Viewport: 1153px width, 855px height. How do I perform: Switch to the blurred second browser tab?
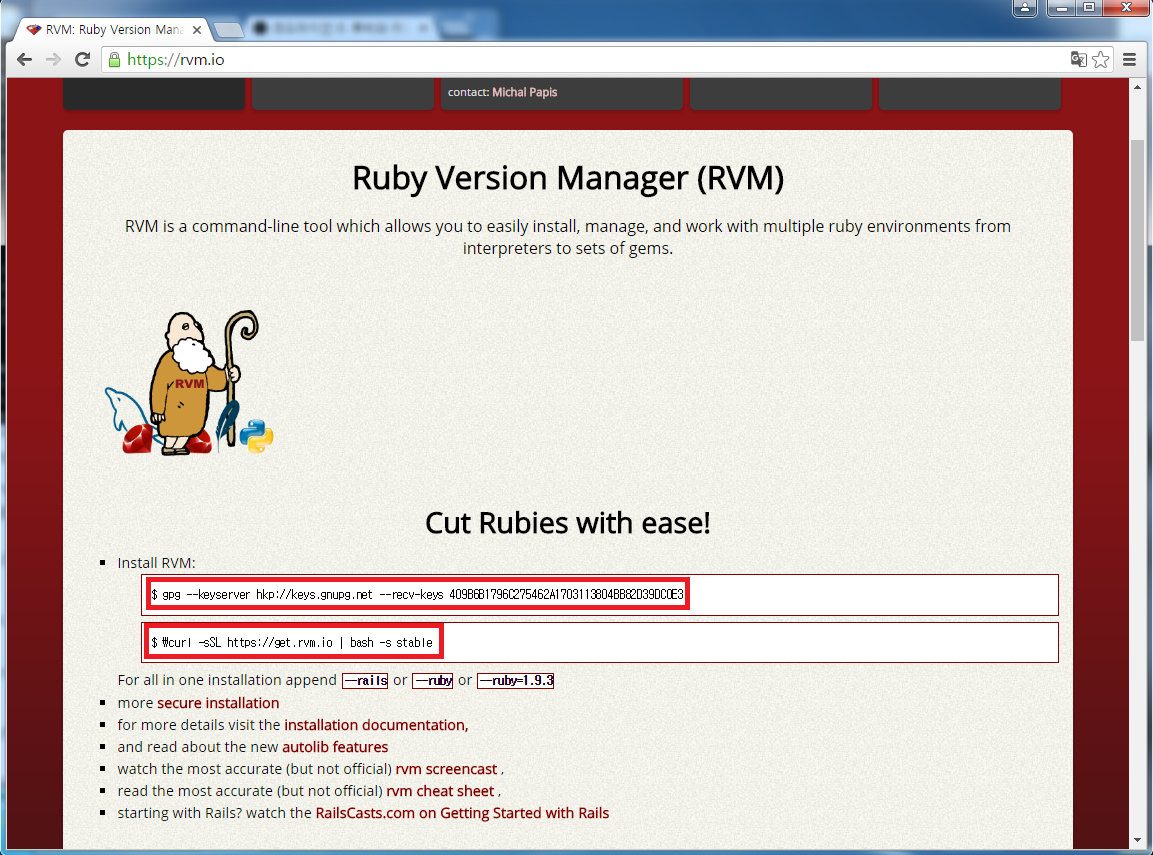click(342, 28)
